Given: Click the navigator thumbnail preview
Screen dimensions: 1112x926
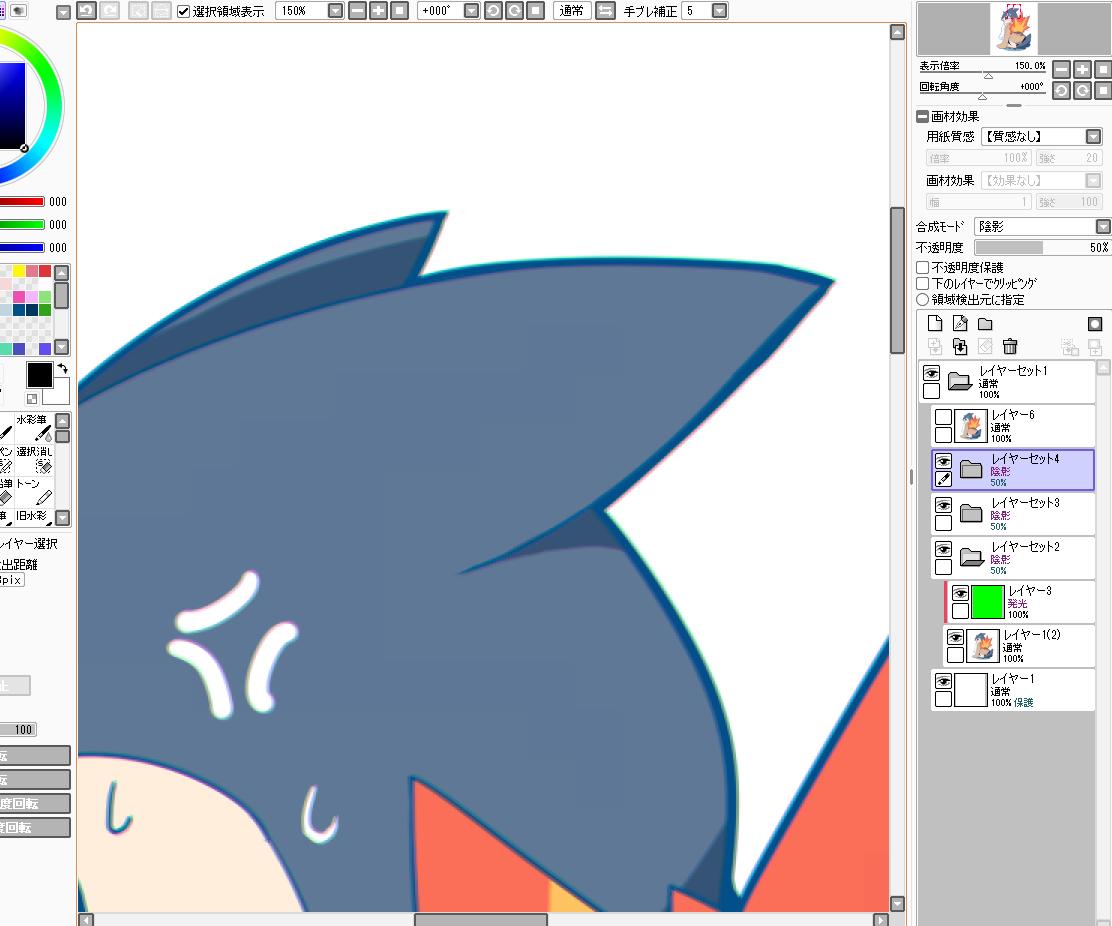Looking at the screenshot, I should coord(1012,28).
